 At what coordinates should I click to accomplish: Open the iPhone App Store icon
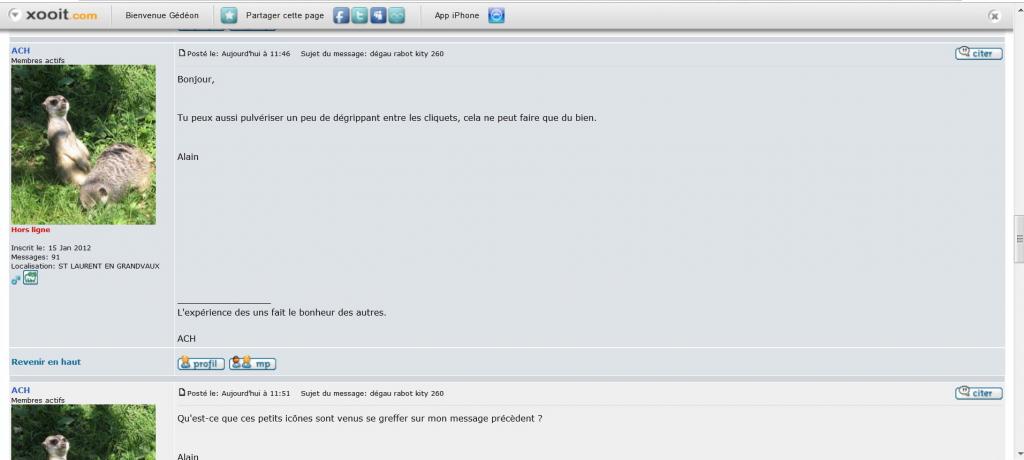(496, 16)
